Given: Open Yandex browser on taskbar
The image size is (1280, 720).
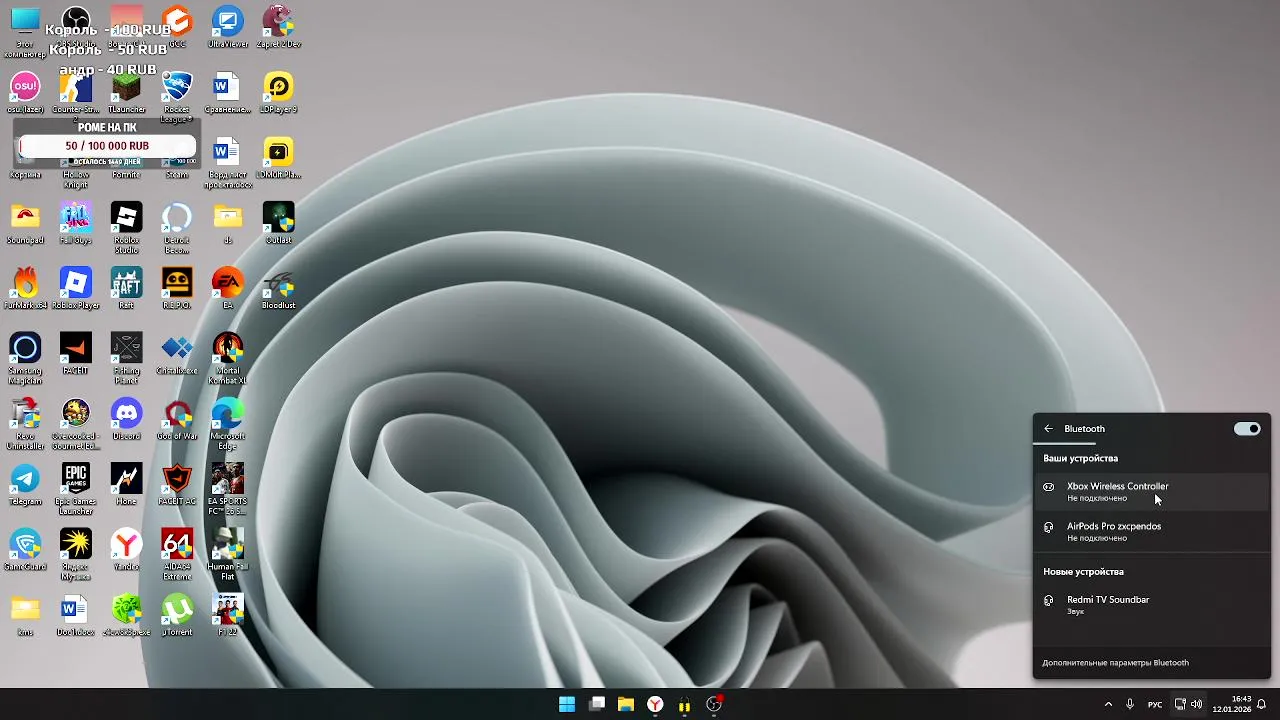Looking at the screenshot, I should click(655, 704).
